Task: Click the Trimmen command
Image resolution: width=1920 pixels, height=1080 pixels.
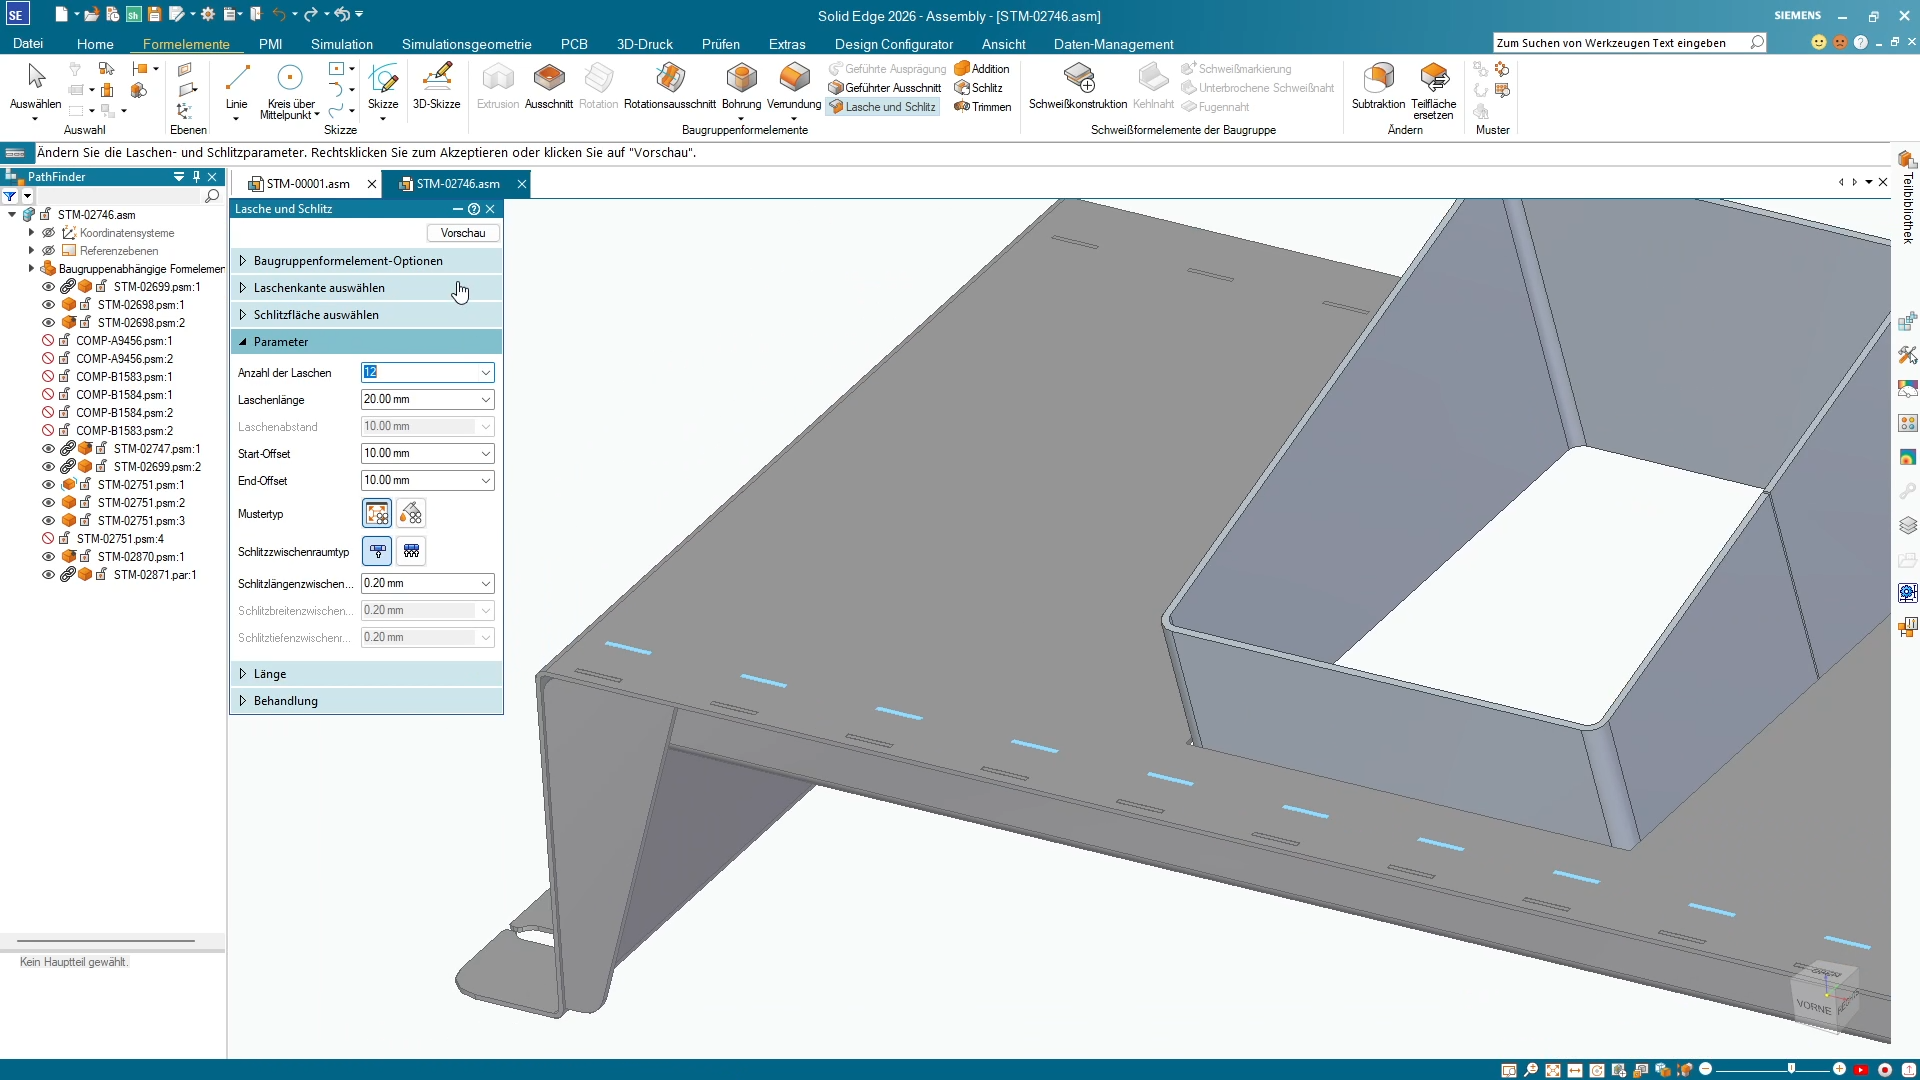Action: tap(983, 107)
